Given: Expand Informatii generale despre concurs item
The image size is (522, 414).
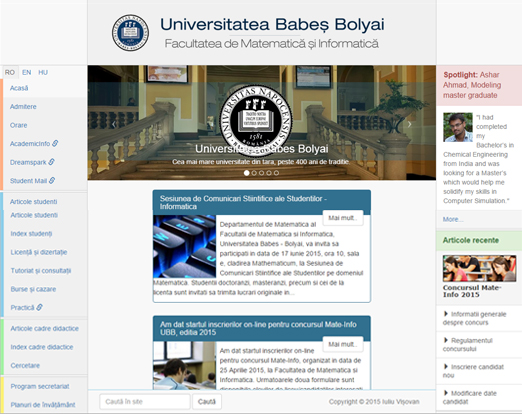Looking at the screenshot, I should click(479, 318).
